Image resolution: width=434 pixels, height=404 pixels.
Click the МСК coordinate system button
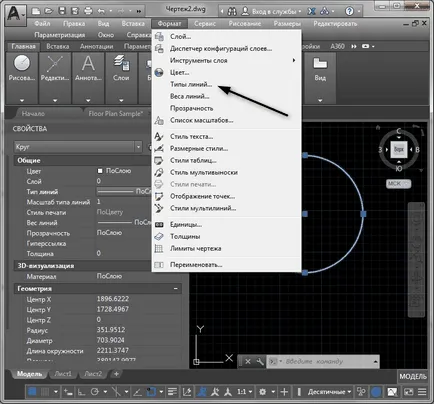[399, 184]
